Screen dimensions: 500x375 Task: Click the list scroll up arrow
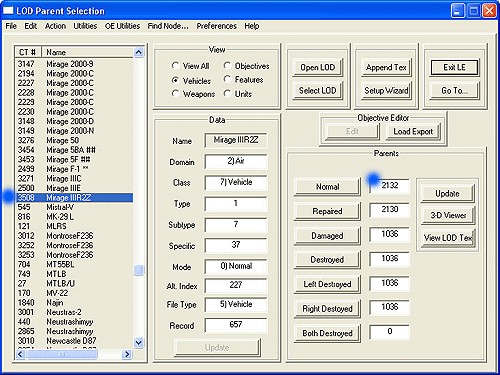[139, 52]
